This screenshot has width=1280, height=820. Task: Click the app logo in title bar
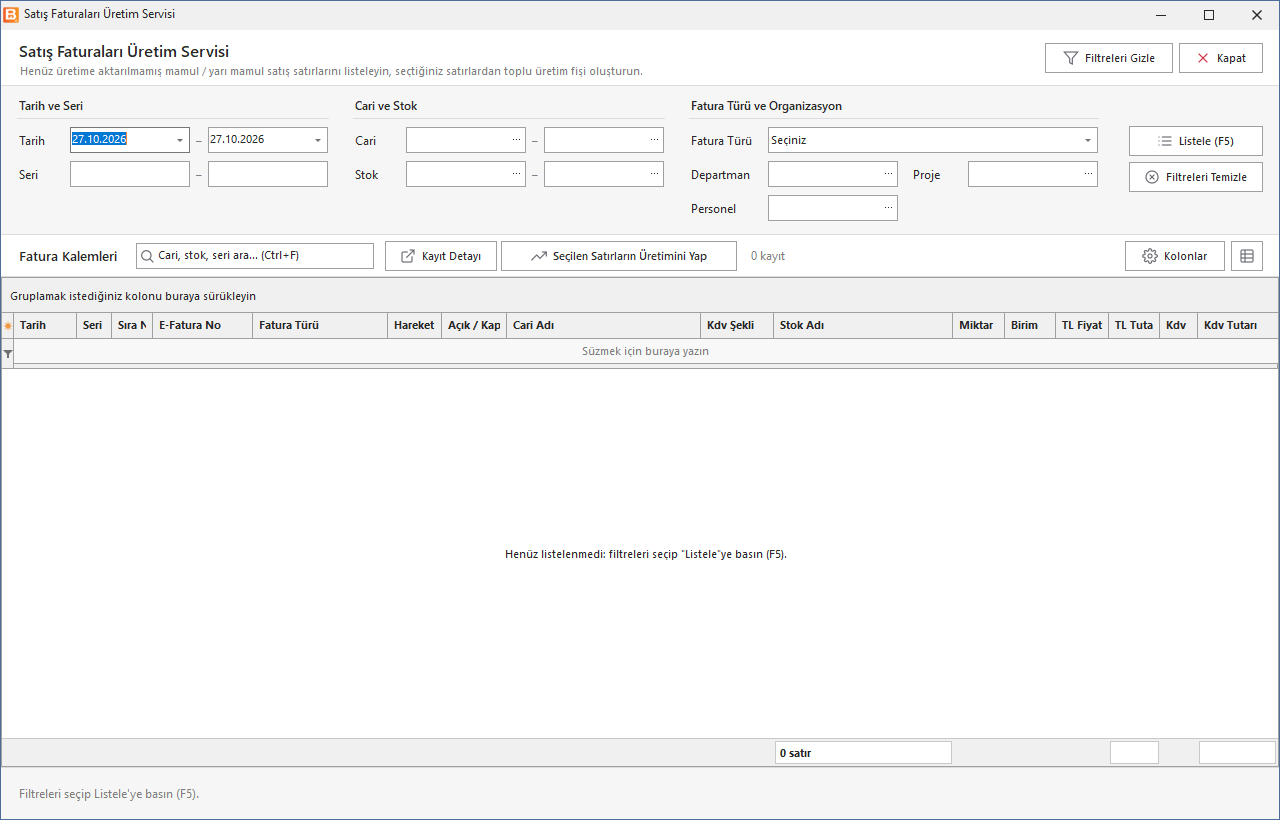pyautogui.click(x=12, y=14)
